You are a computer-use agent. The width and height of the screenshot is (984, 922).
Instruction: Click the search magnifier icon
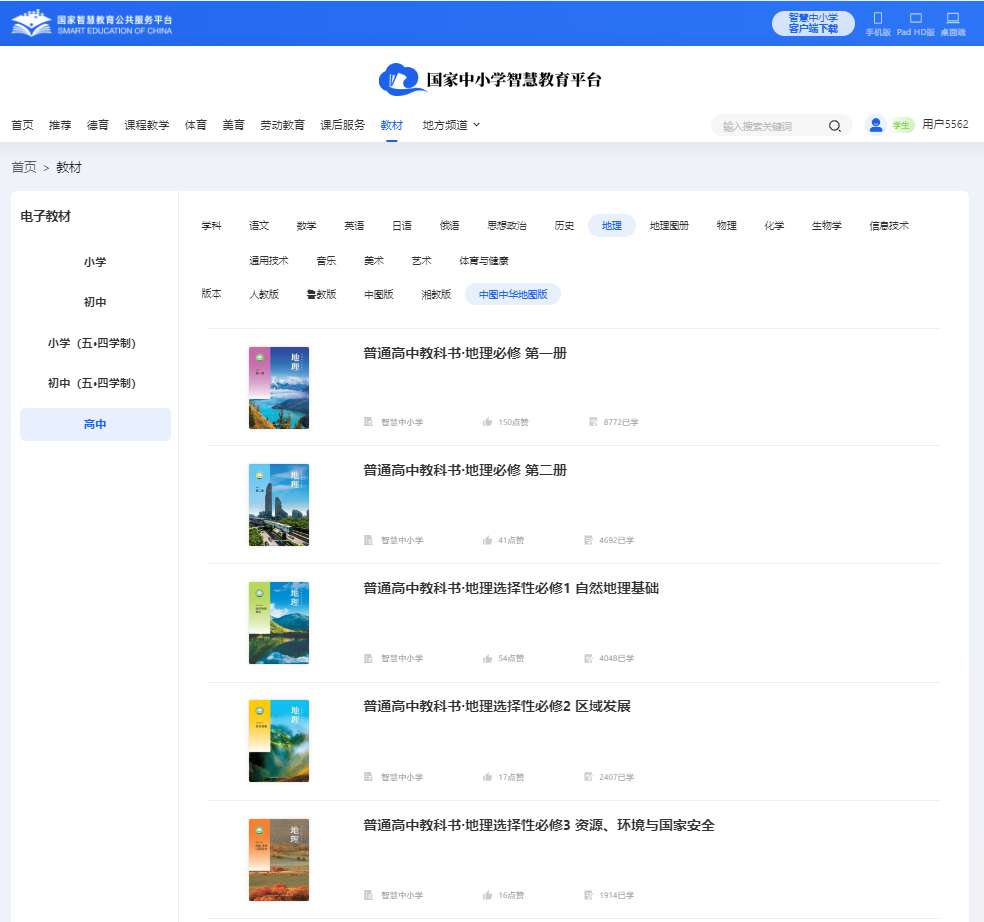coord(834,125)
